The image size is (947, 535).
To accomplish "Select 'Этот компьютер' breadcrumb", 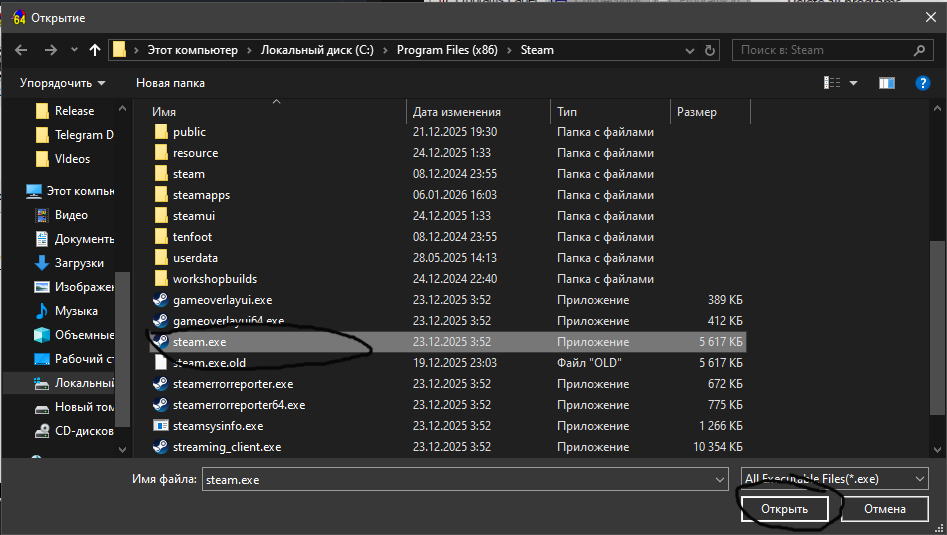I will (193, 50).
